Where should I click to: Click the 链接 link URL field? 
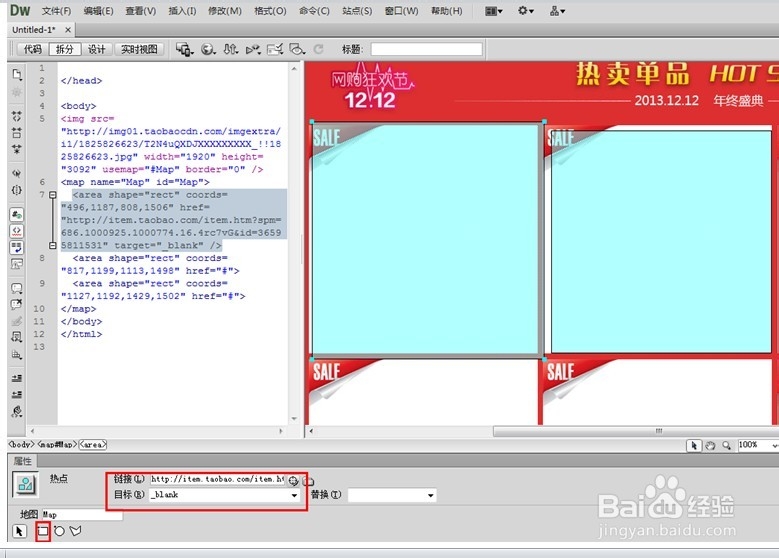(217, 479)
